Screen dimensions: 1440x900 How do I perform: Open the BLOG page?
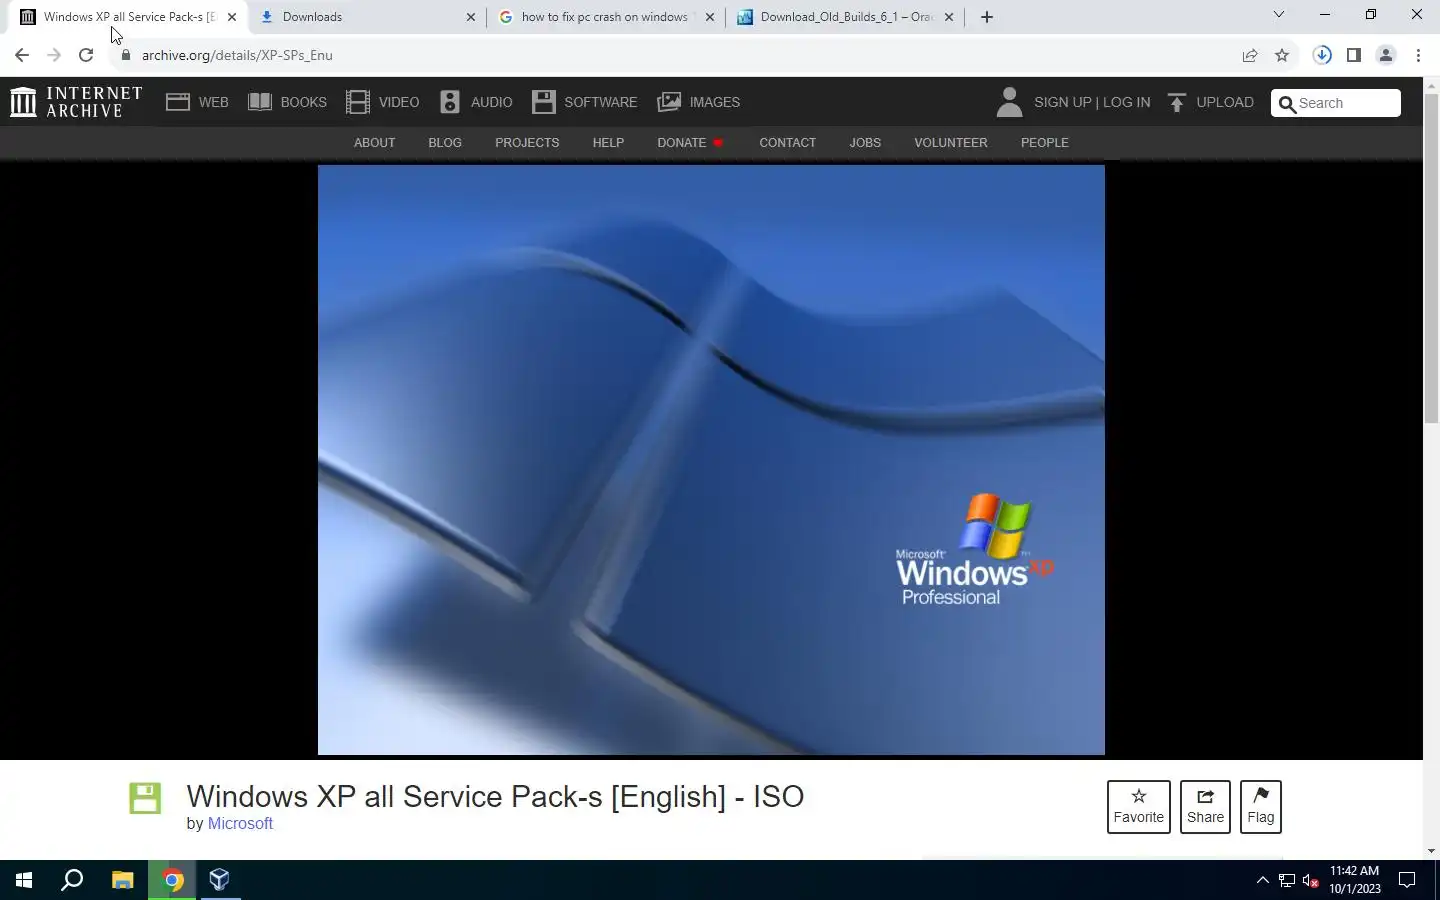tap(445, 143)
